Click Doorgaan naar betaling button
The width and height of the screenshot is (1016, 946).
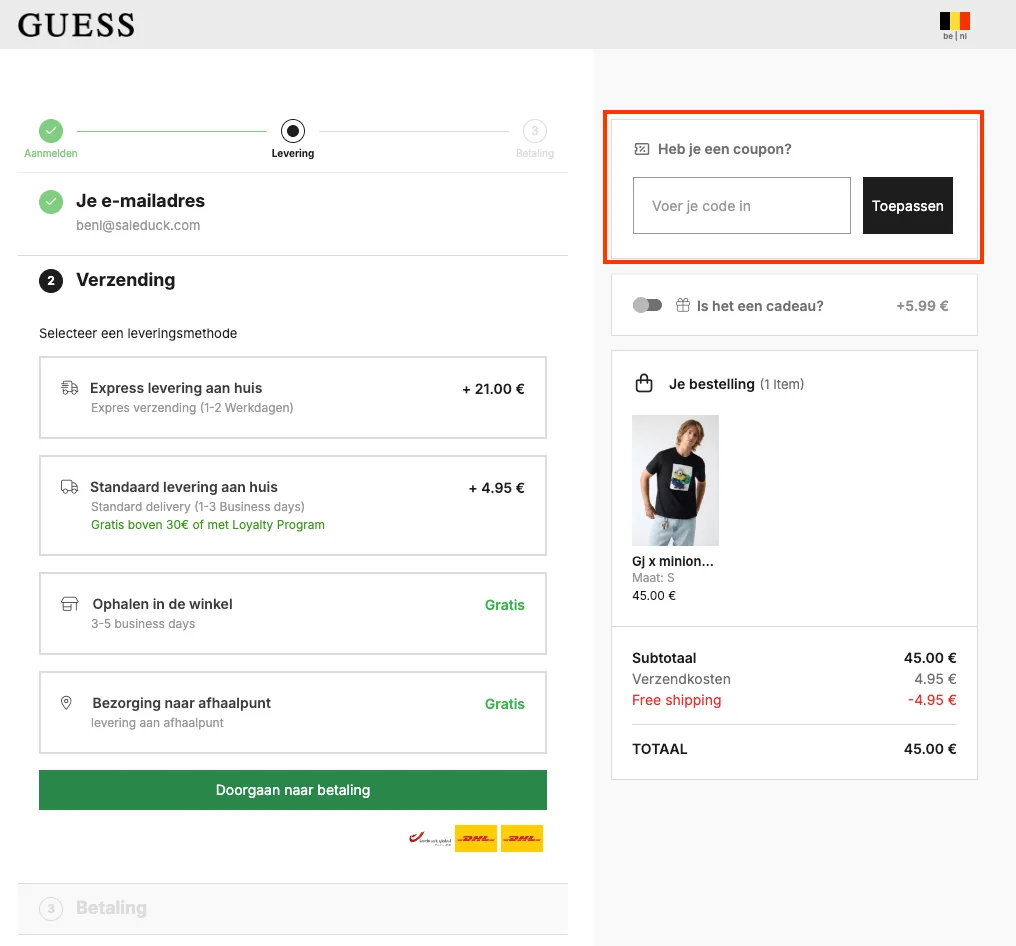click(293, 790)
